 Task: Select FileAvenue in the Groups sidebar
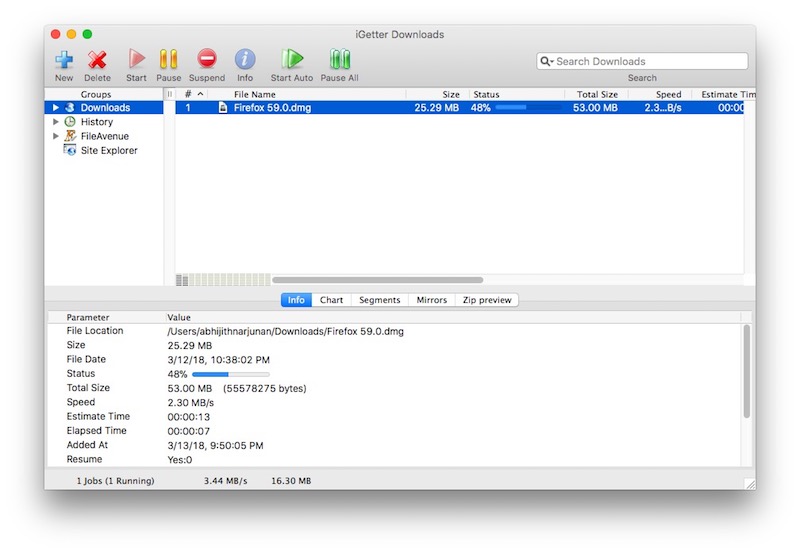point(104,136)
